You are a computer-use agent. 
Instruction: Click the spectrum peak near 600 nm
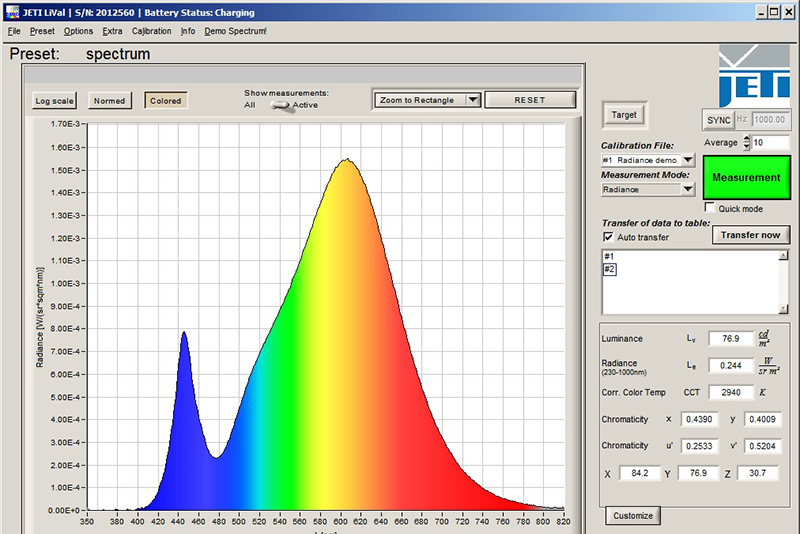click(x=346, y=160)
